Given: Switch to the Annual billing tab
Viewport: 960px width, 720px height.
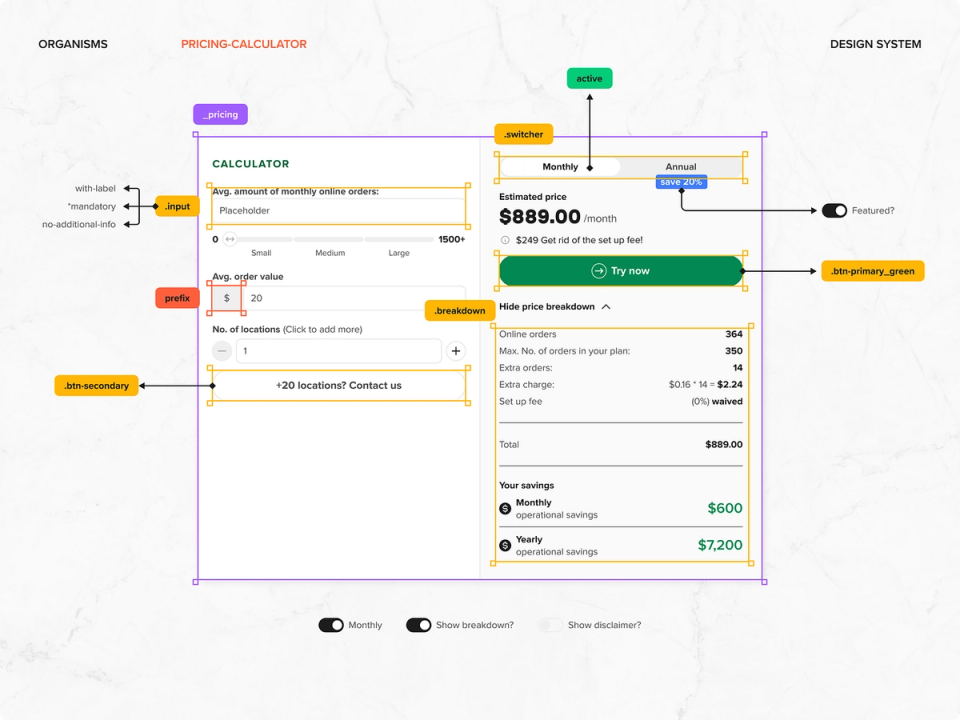Looking at the screenshot, I should point(681,166).
